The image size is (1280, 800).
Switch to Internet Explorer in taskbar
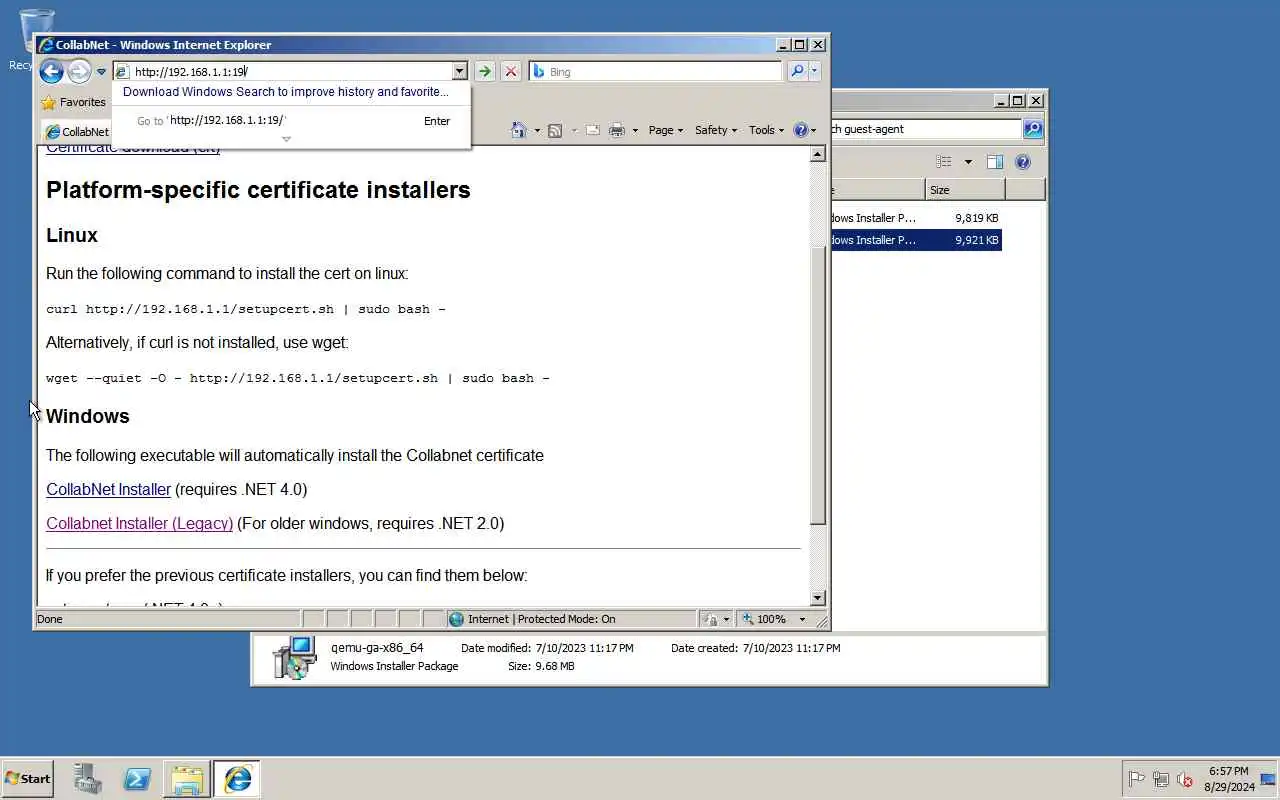[x=237, y=778]
